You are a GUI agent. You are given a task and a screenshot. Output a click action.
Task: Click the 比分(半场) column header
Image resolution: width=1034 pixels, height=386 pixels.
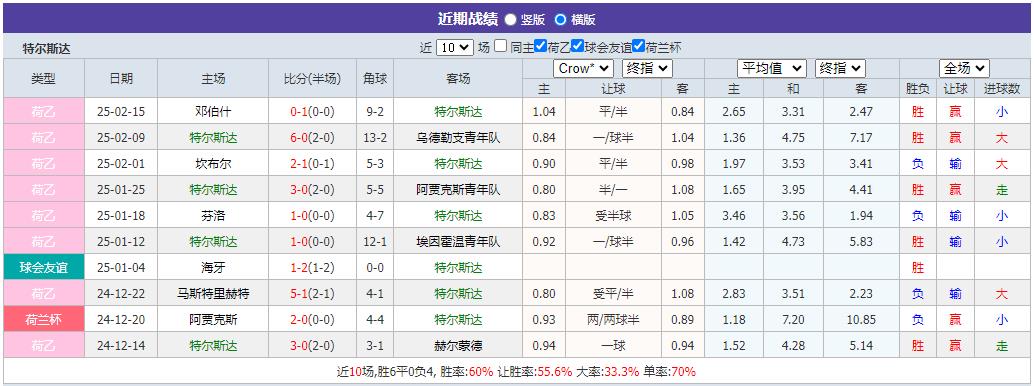click(313, 79)
